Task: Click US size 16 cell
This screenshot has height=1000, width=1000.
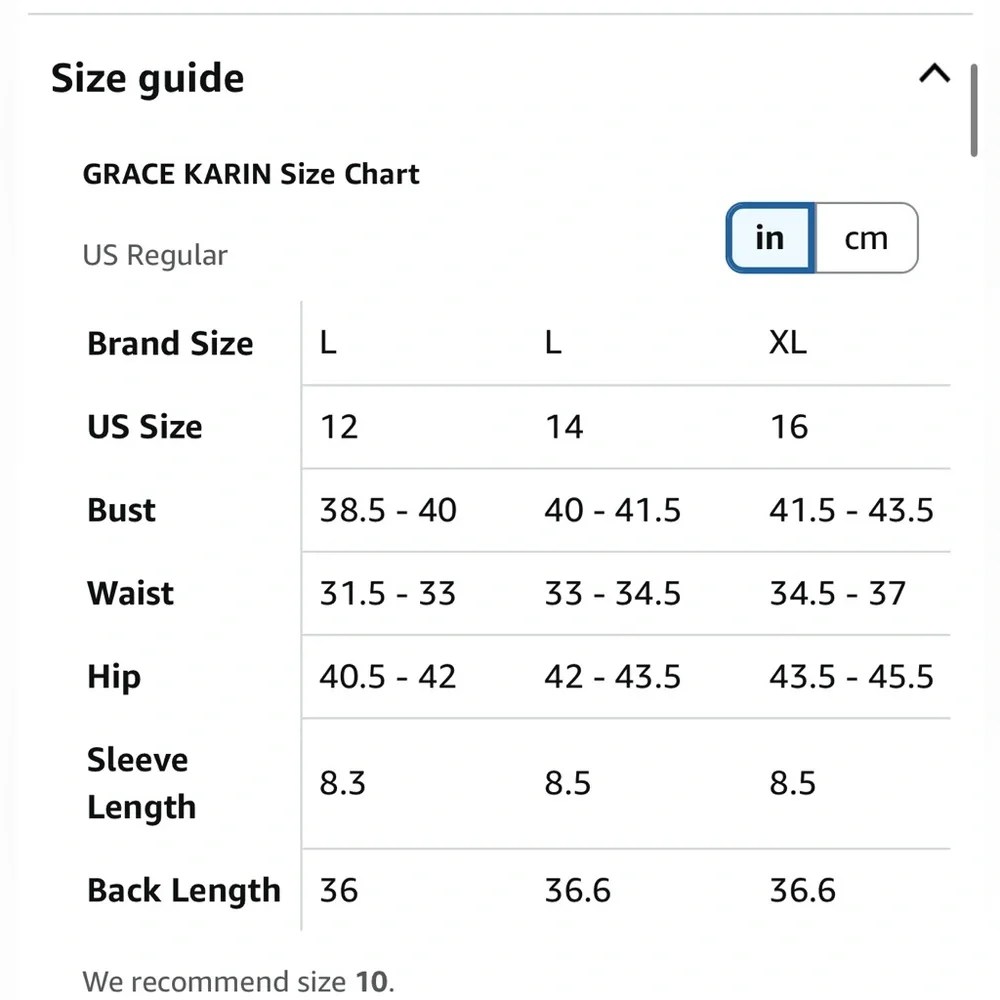Action: 789,427
